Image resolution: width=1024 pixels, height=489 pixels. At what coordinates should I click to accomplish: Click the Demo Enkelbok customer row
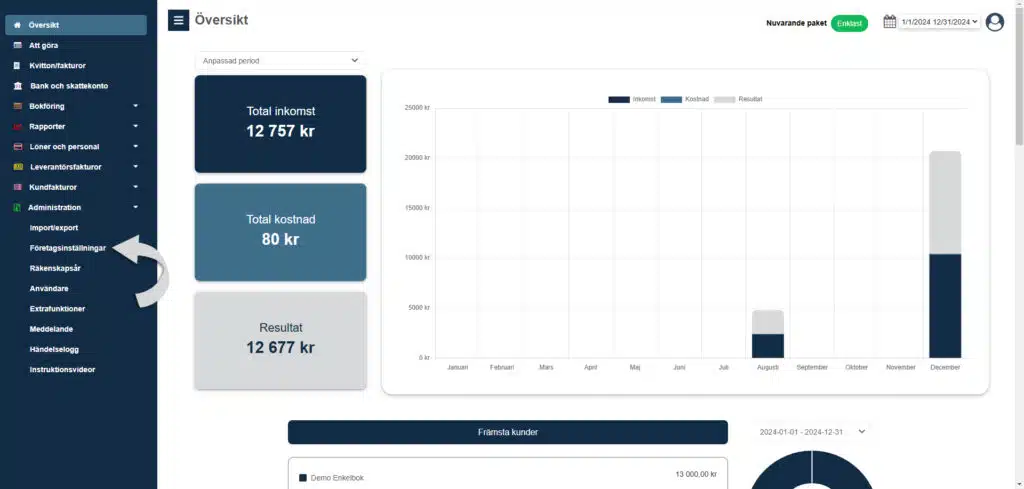tap(507, 477)
